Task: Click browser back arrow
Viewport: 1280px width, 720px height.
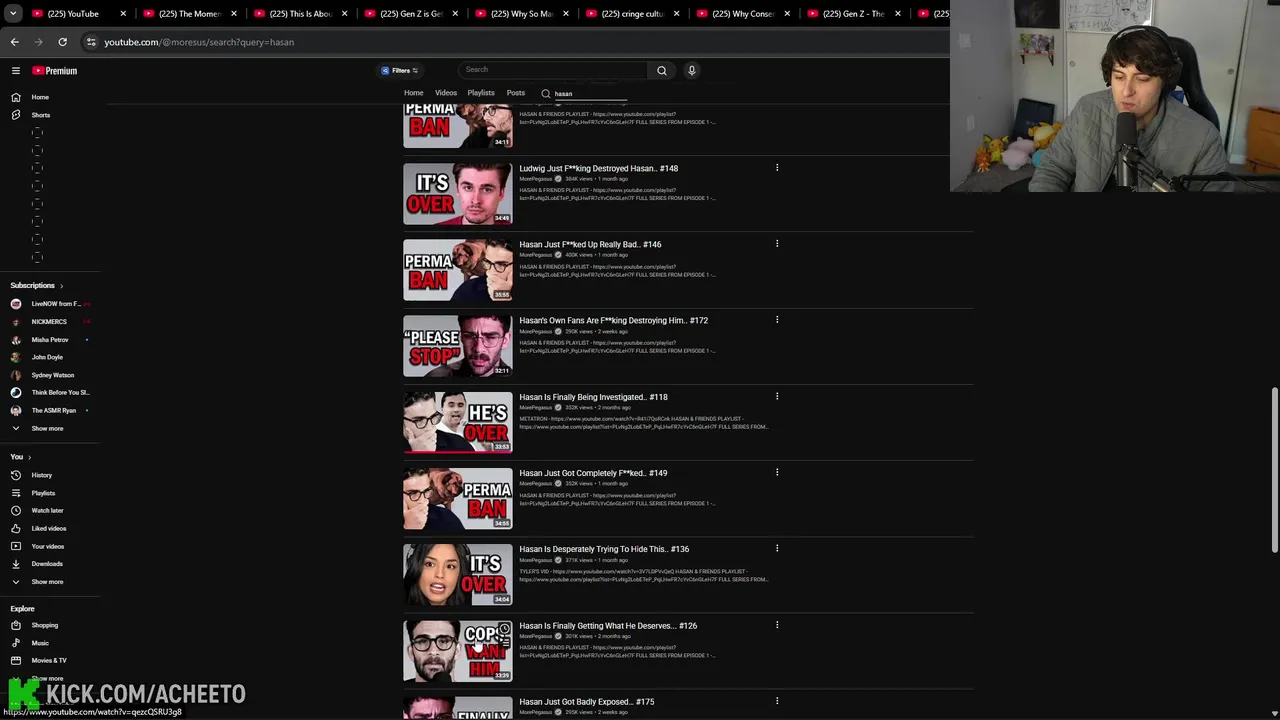Action: pyautogui.click(x=14, y=42)
